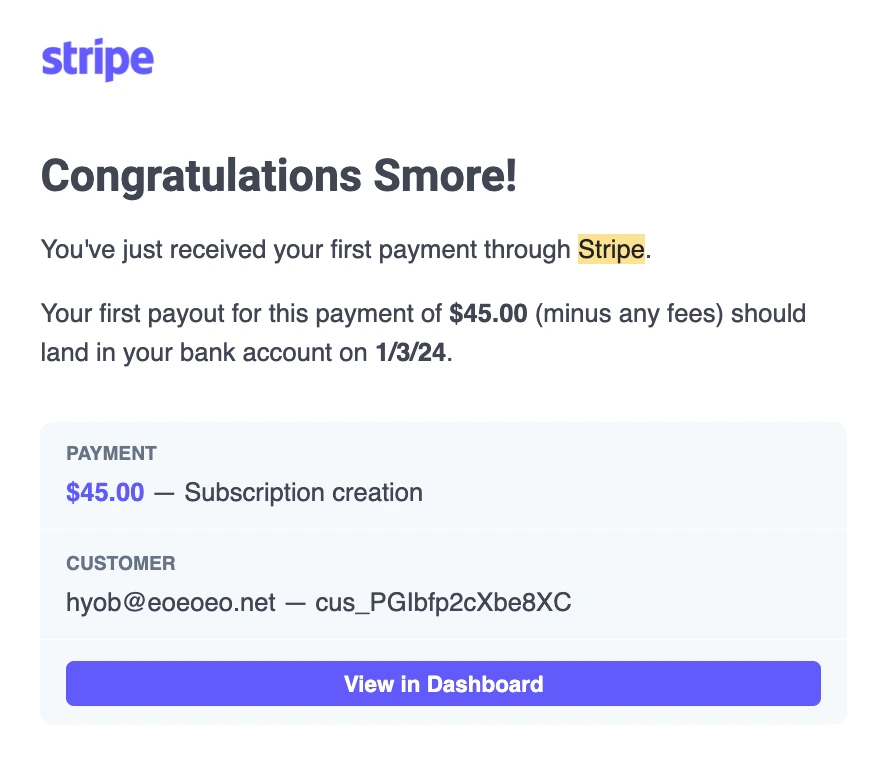The width and height of the screenshot is (888, 758).
Task: Click the "Your first payout" phrase
Action: click(133, 313)
